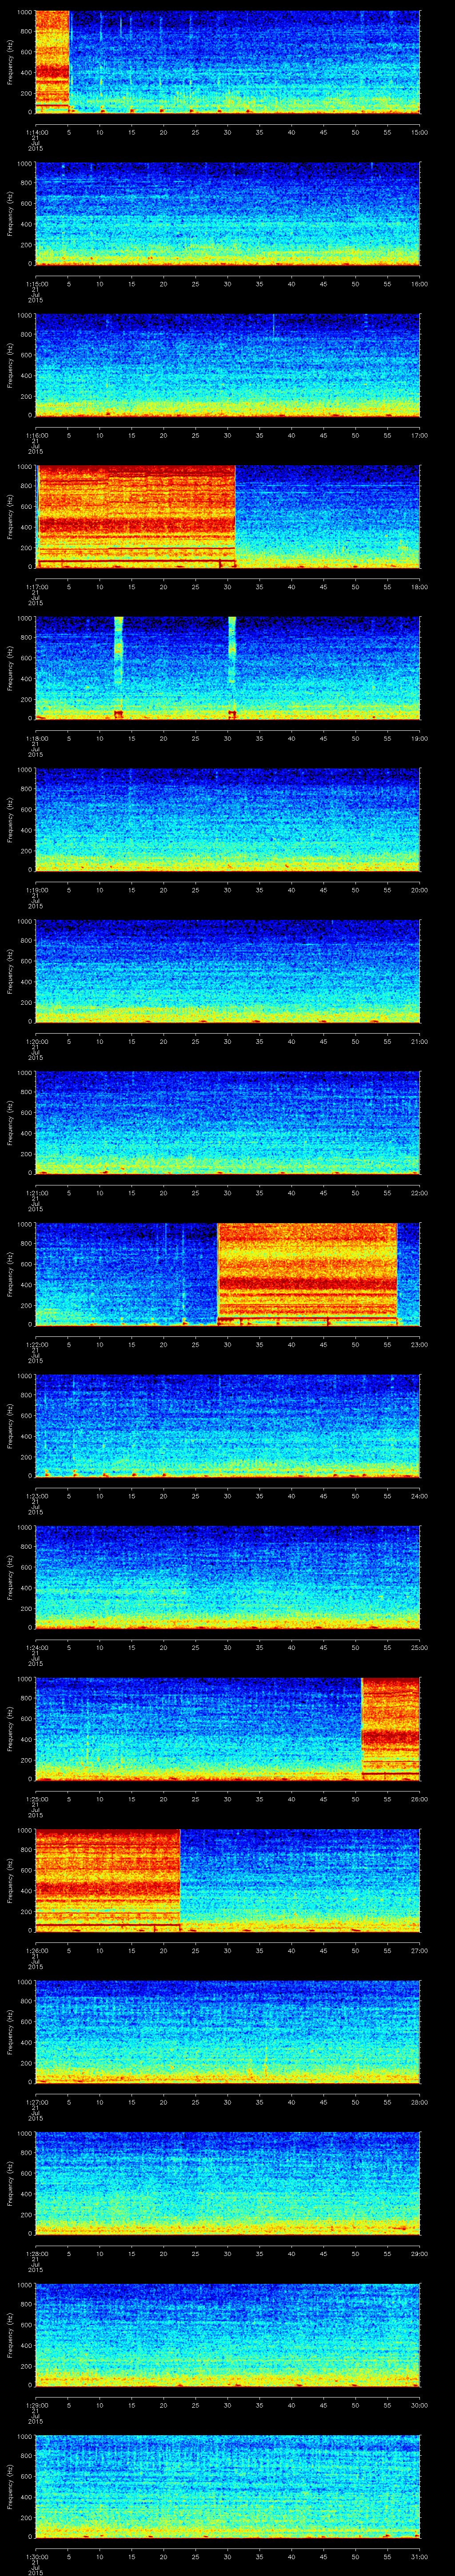
Task: Click the 27:00 end time label
Action: coord(420,1950)
